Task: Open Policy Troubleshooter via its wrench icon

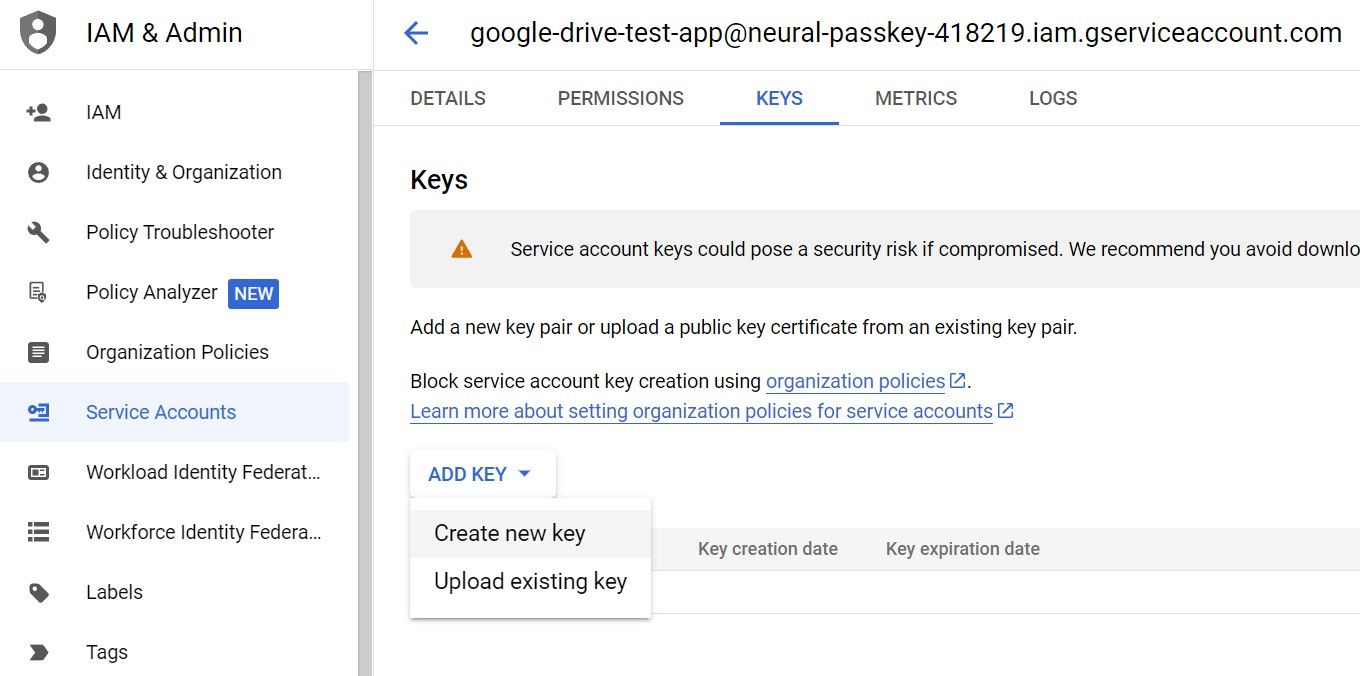Action: [37, 232]
